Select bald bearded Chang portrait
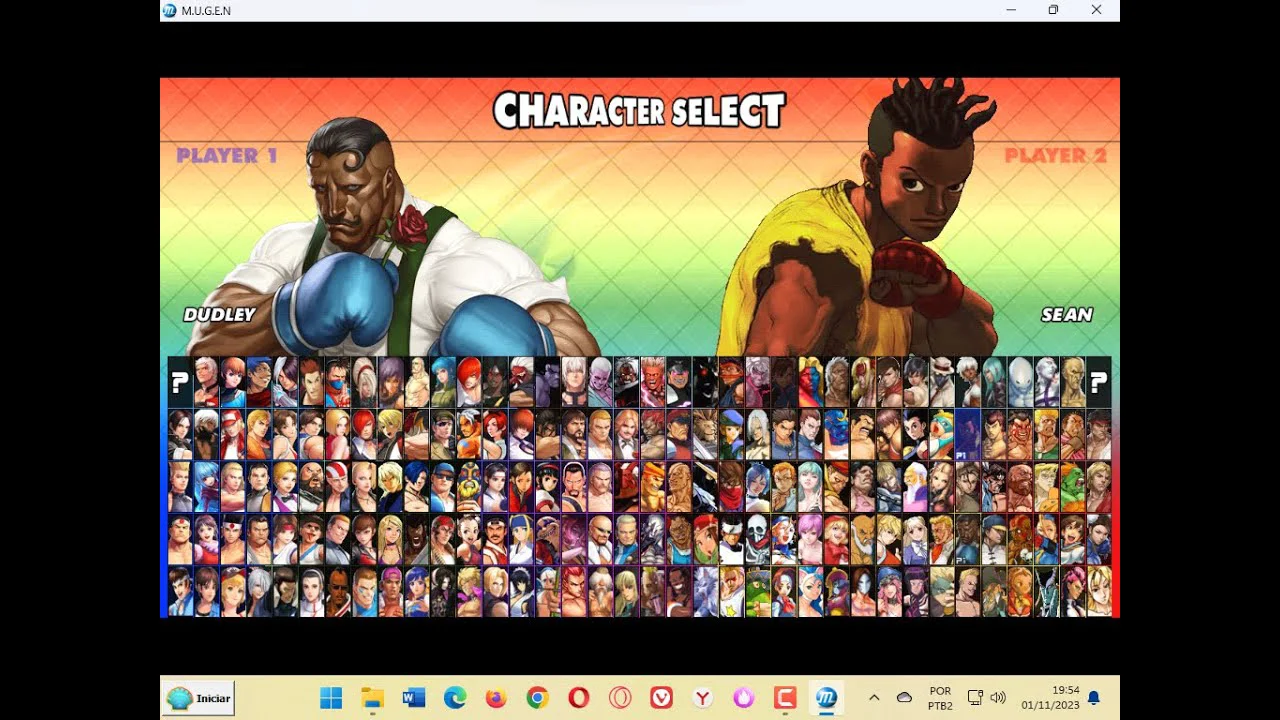Image resolution: width=1280 pixels, height=720 pixels. [x=311, y=487]
